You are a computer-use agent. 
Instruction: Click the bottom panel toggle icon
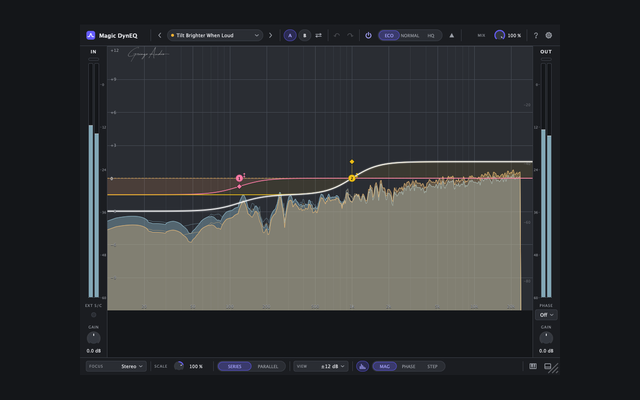click(548, 366)
